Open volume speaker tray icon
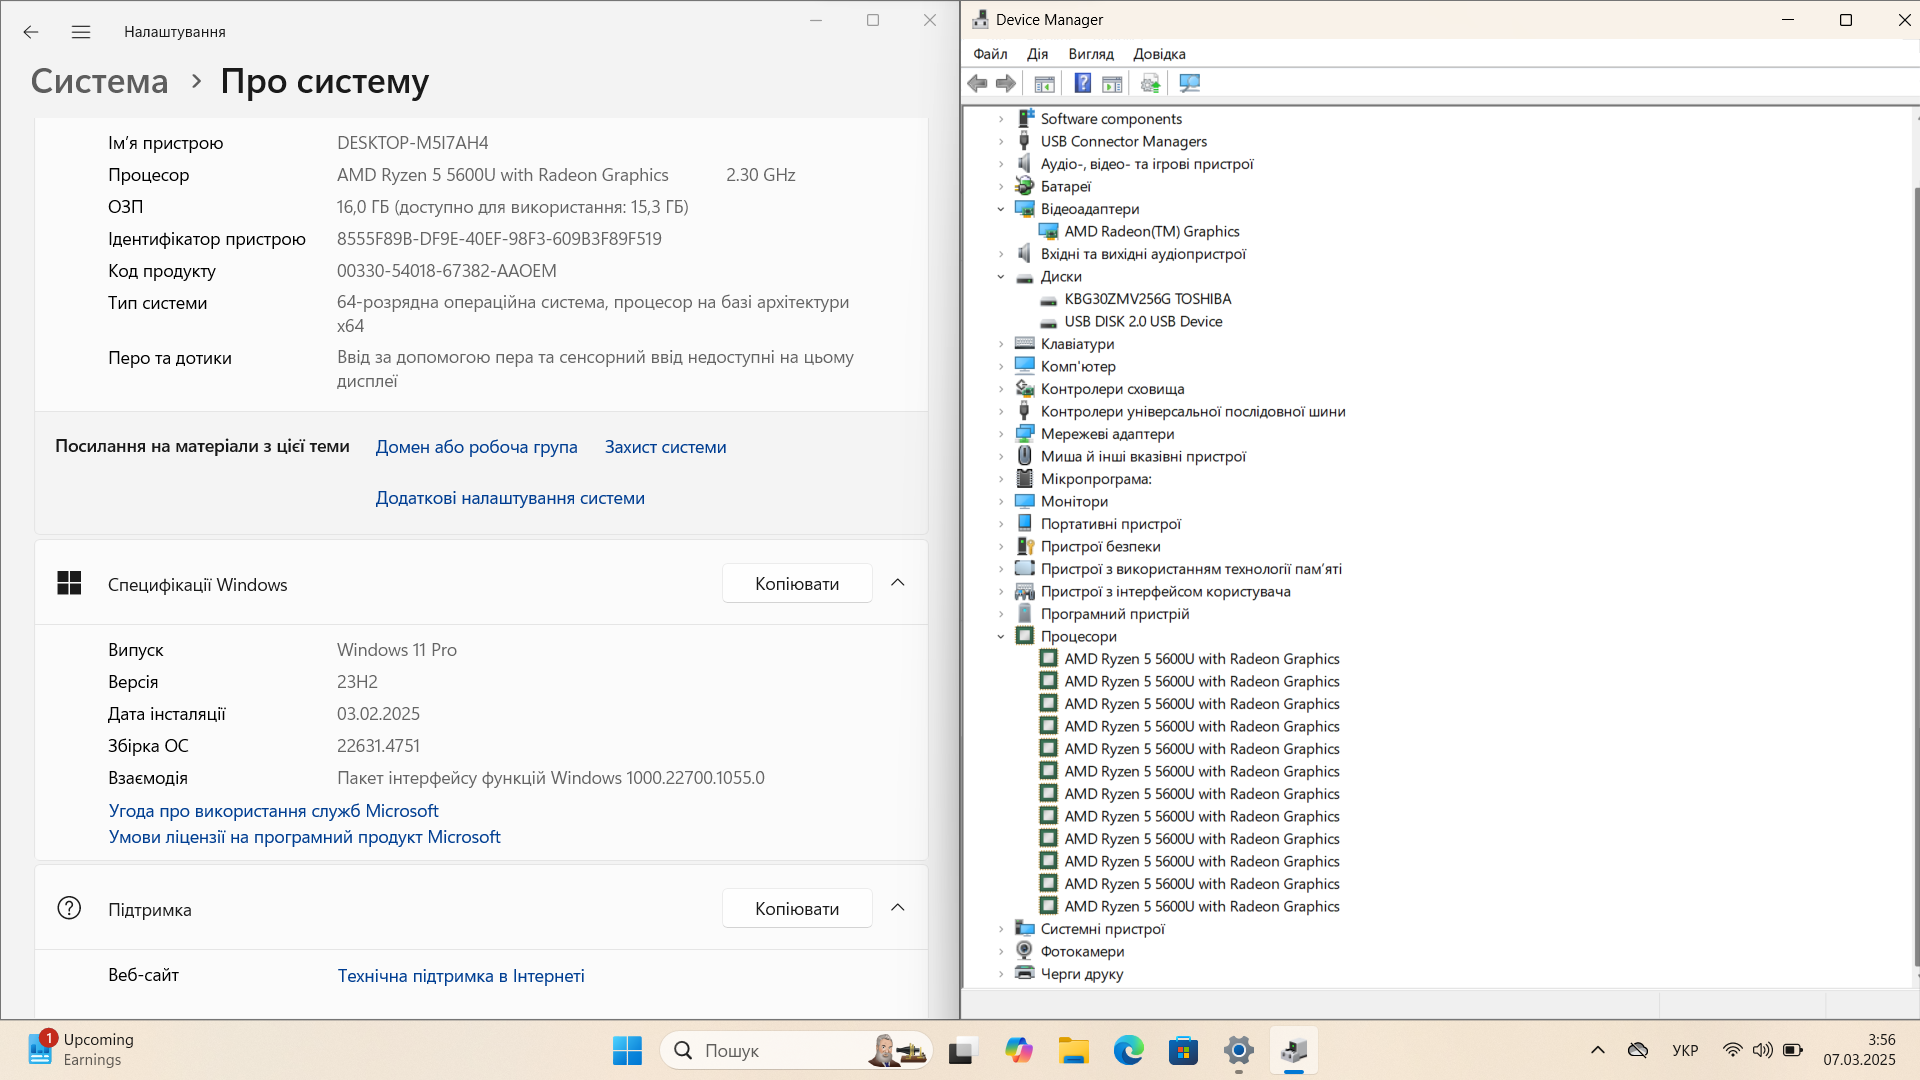The height and width of the screenshot is (1080, 1920). pyautogui.click(x=1762, y=1050)
